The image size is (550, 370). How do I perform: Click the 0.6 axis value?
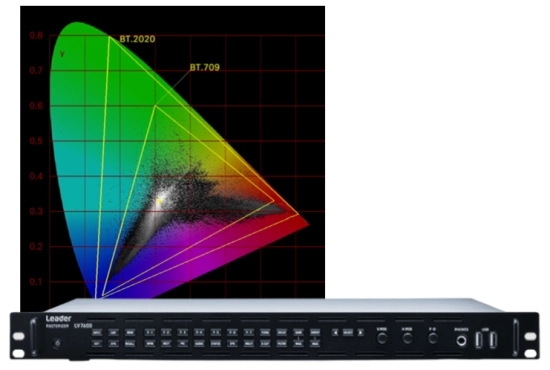[36, 106]
